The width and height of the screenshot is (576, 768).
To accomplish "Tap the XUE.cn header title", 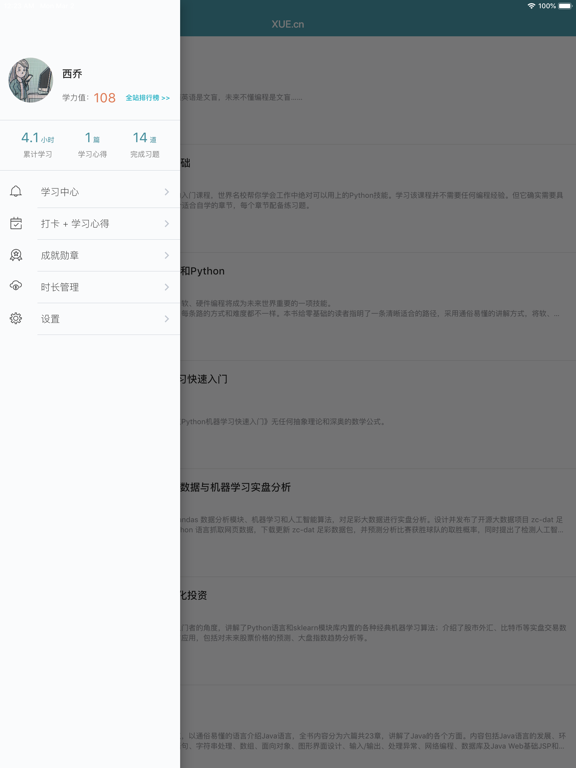I will tap(288, 24).
